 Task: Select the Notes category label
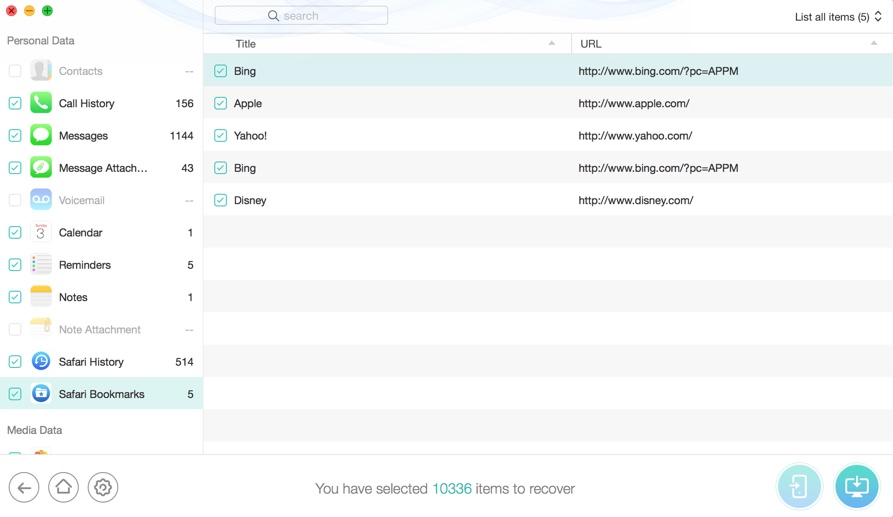pyautogui.click(x=73, y=297)
